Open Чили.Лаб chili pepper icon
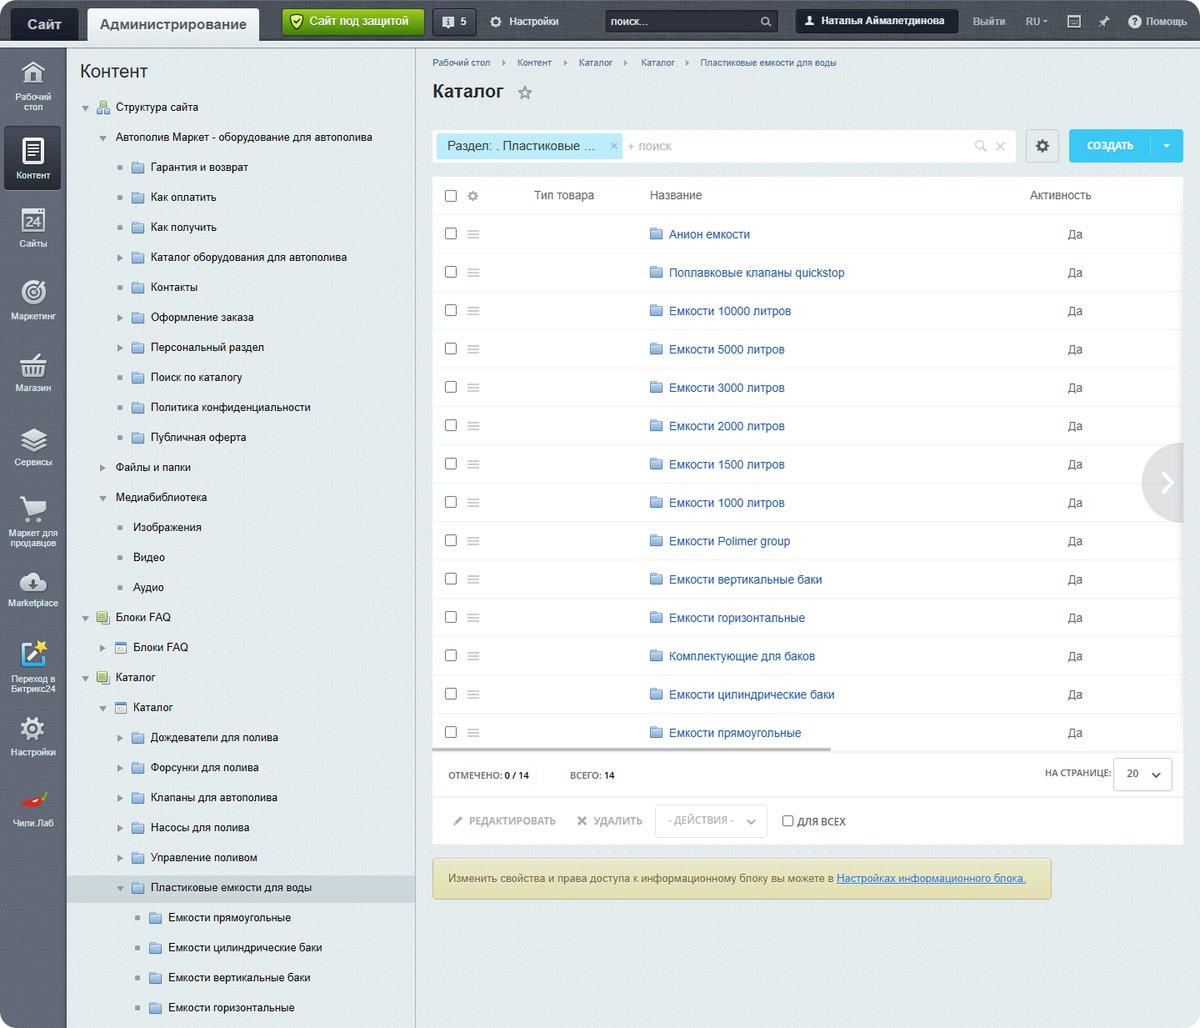Screen dimensions: 1200x1028 [33, 808]
